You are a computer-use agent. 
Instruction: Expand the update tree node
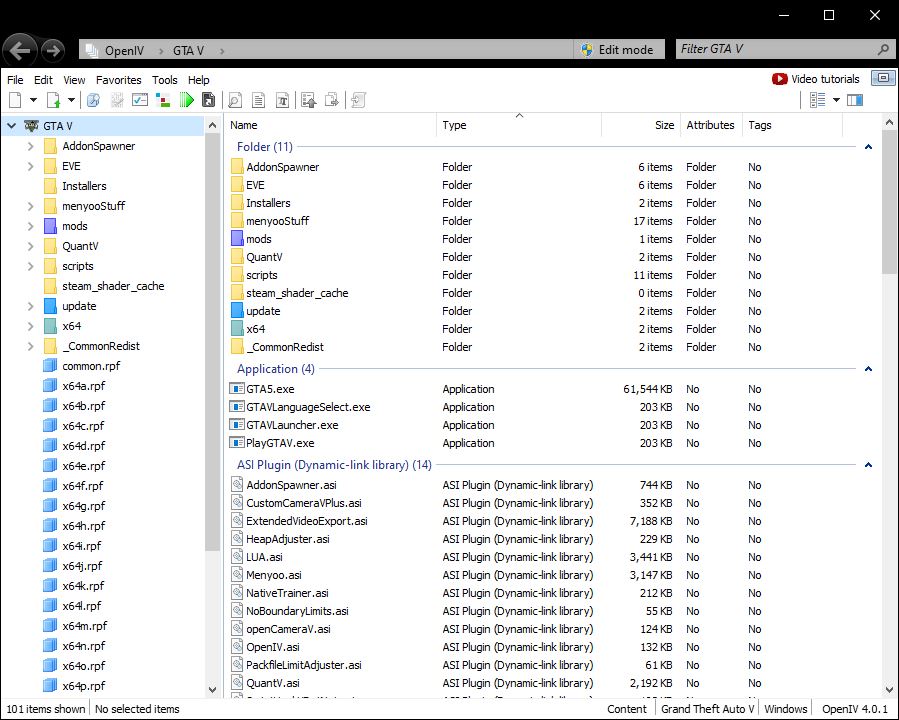[31, 306]
